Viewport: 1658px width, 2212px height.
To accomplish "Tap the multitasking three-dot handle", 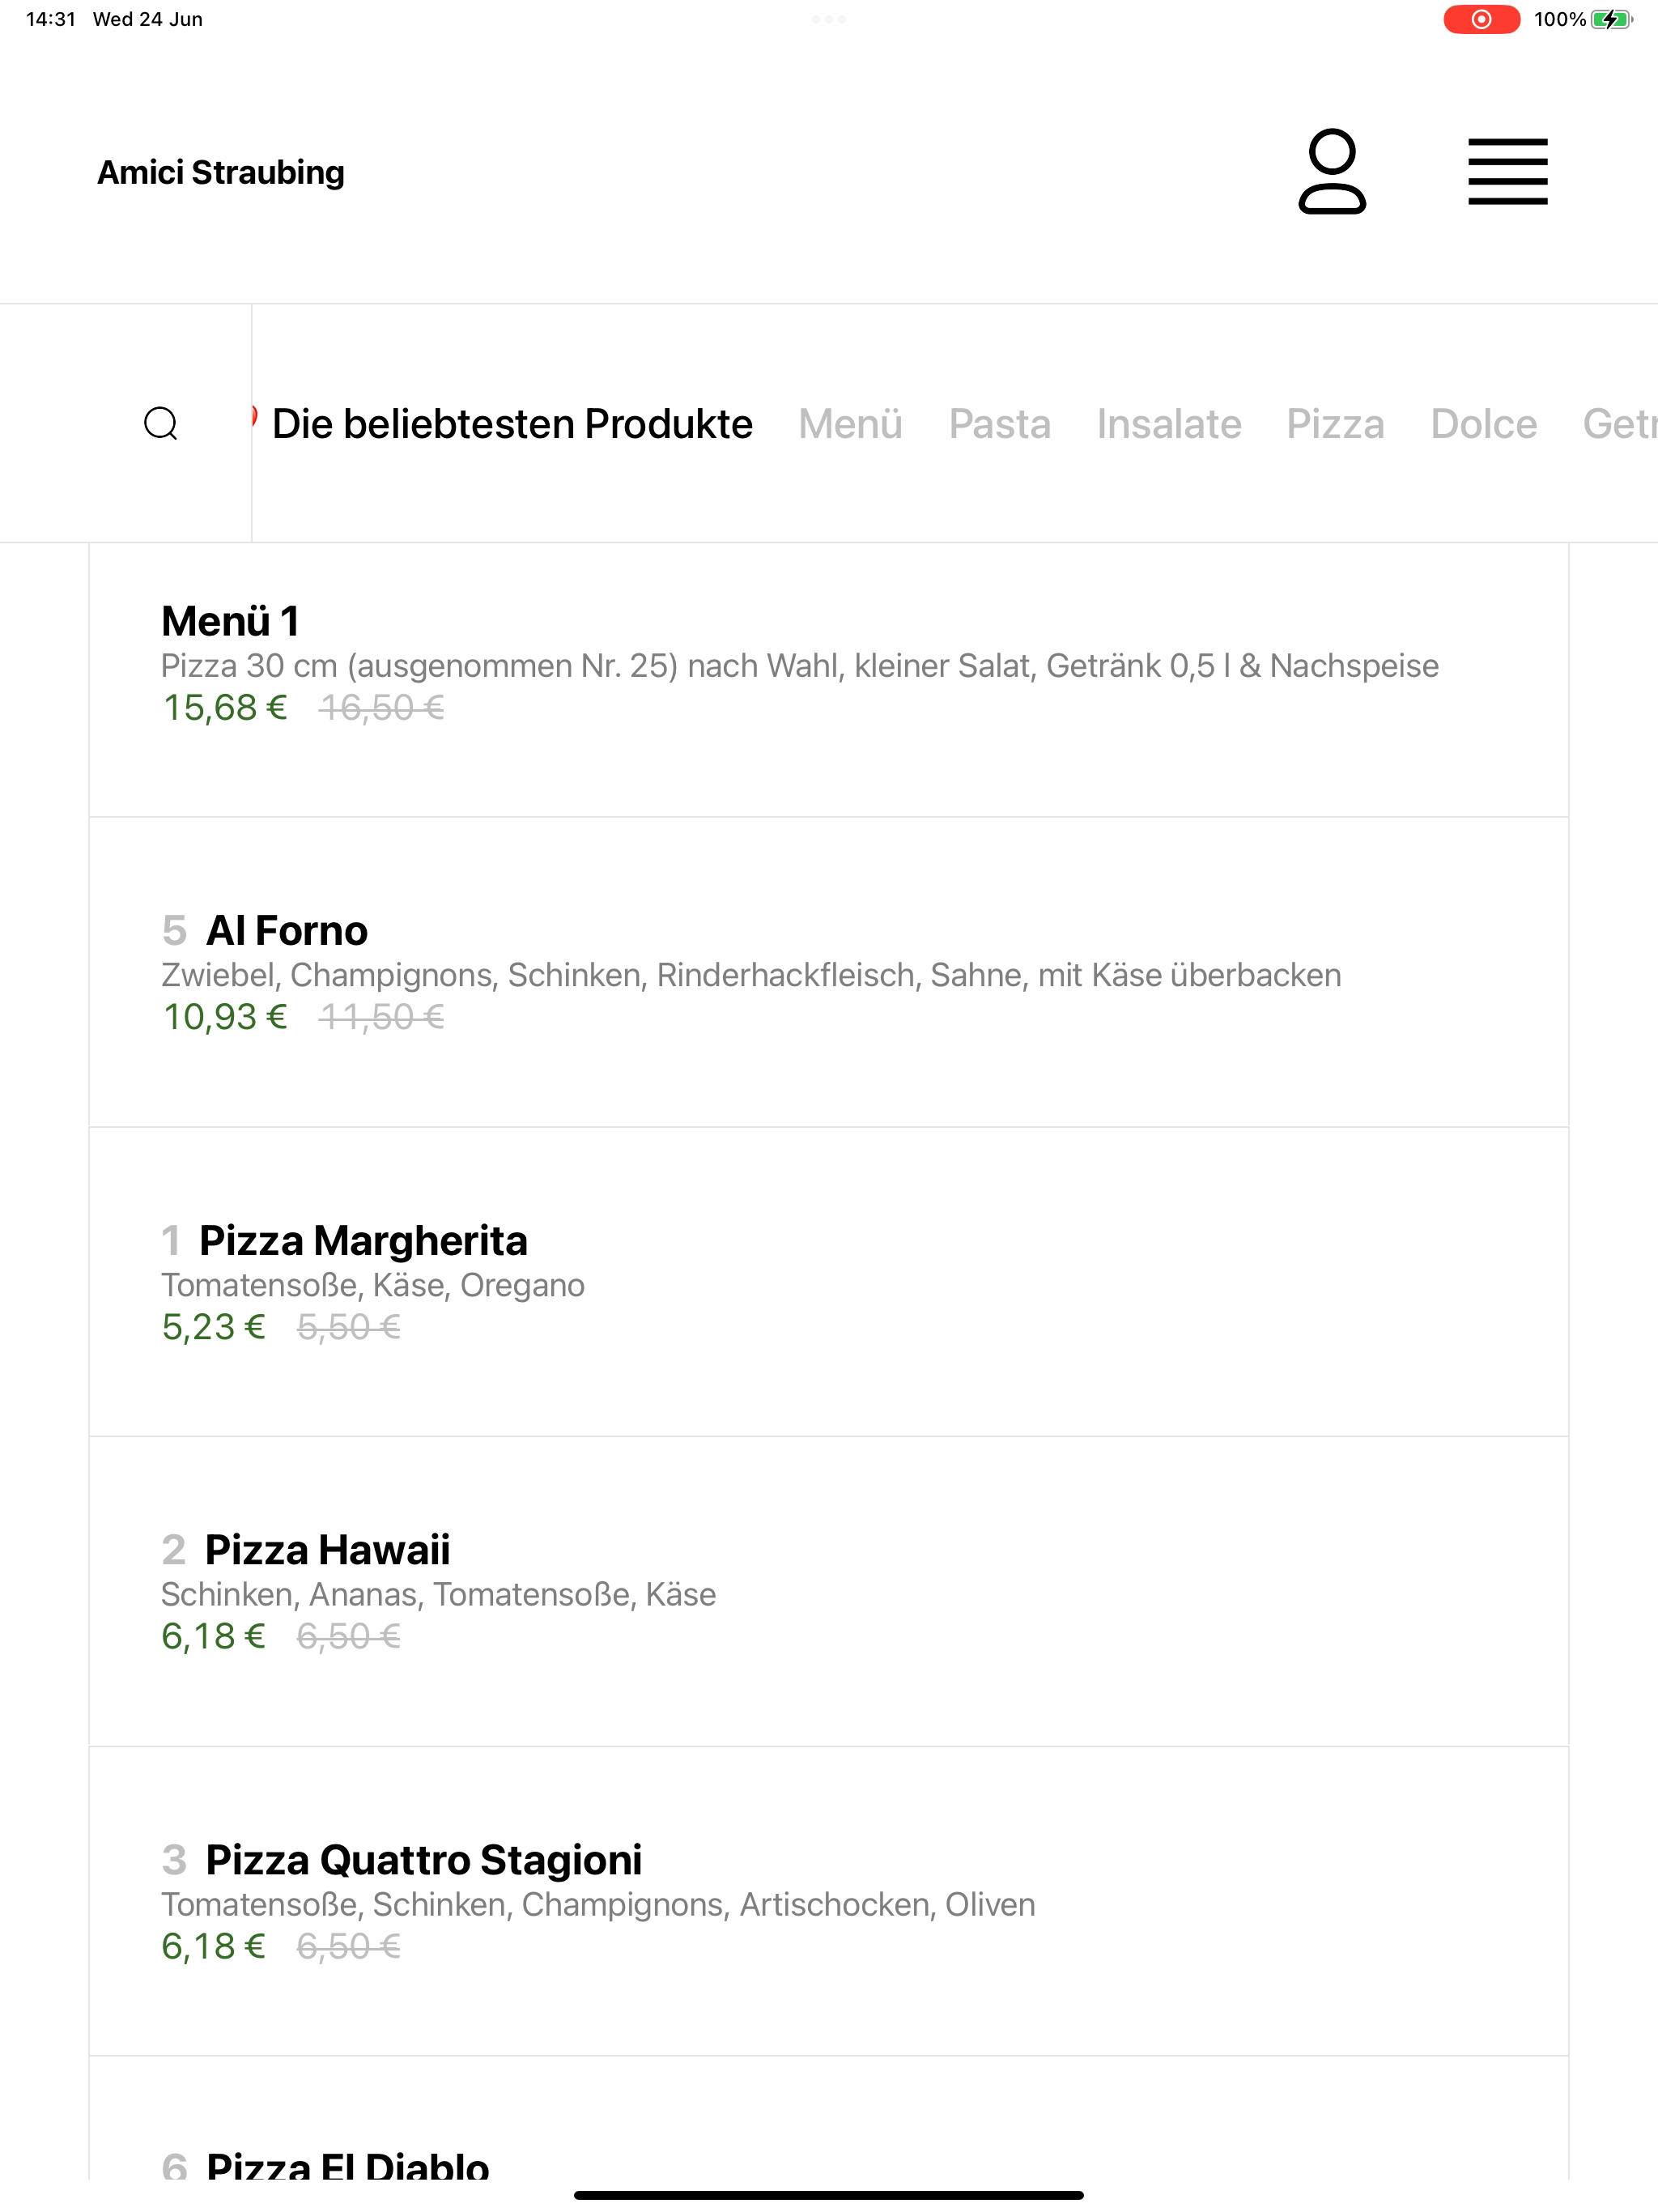I will (829, 19).
